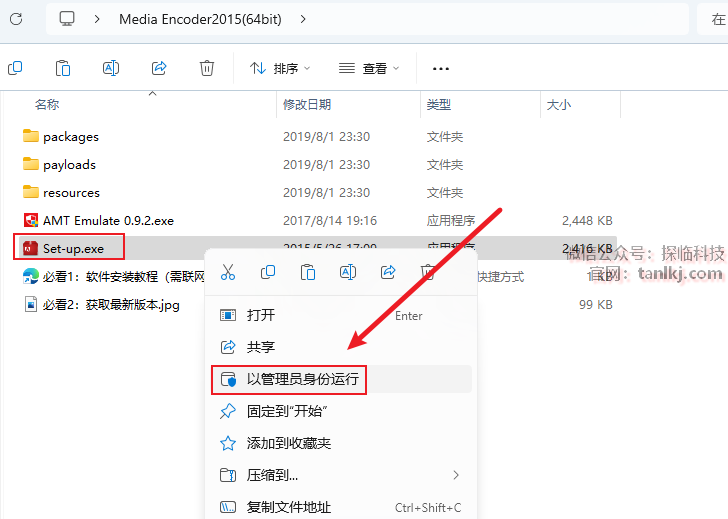Select the 必看1 软件安装教程 shortcut
Viewport: 728px width, 519px height.
[x=124, y=277]
